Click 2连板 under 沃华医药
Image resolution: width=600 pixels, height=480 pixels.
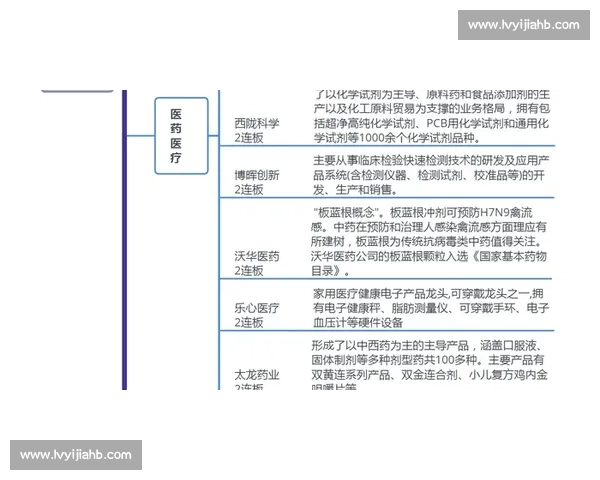tap(249, 271)
